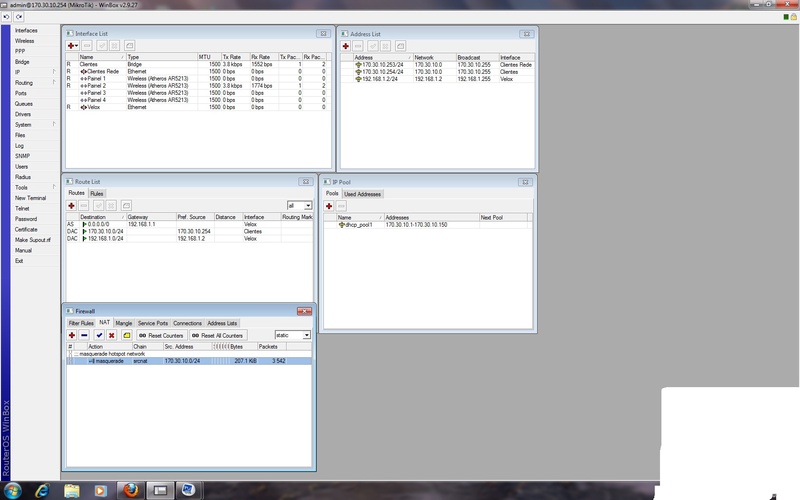Click the remove minus icon in Address List

(358, 46)
